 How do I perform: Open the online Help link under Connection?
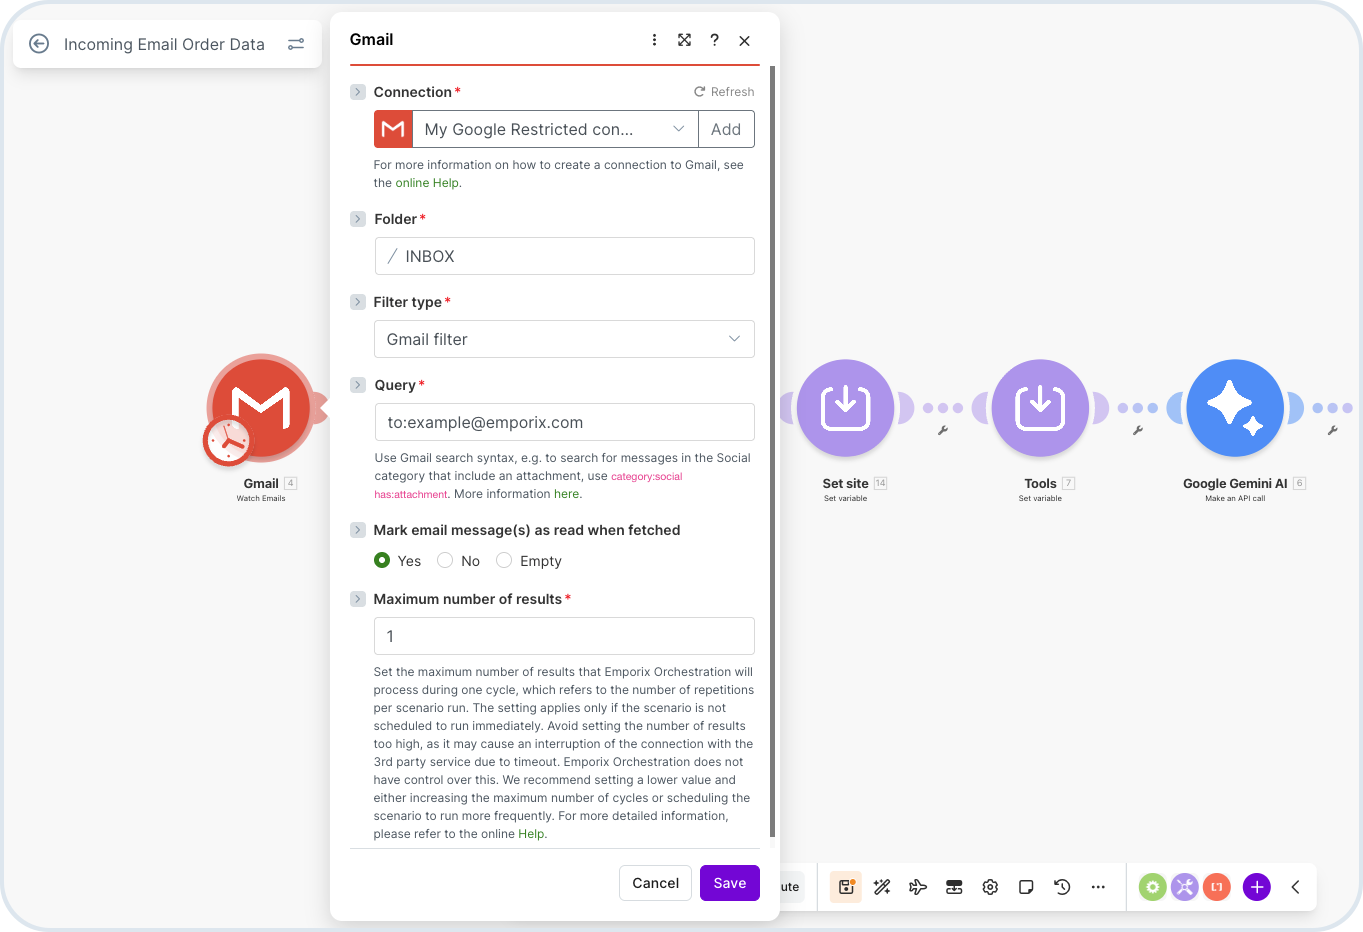click(x=427, y=183)
